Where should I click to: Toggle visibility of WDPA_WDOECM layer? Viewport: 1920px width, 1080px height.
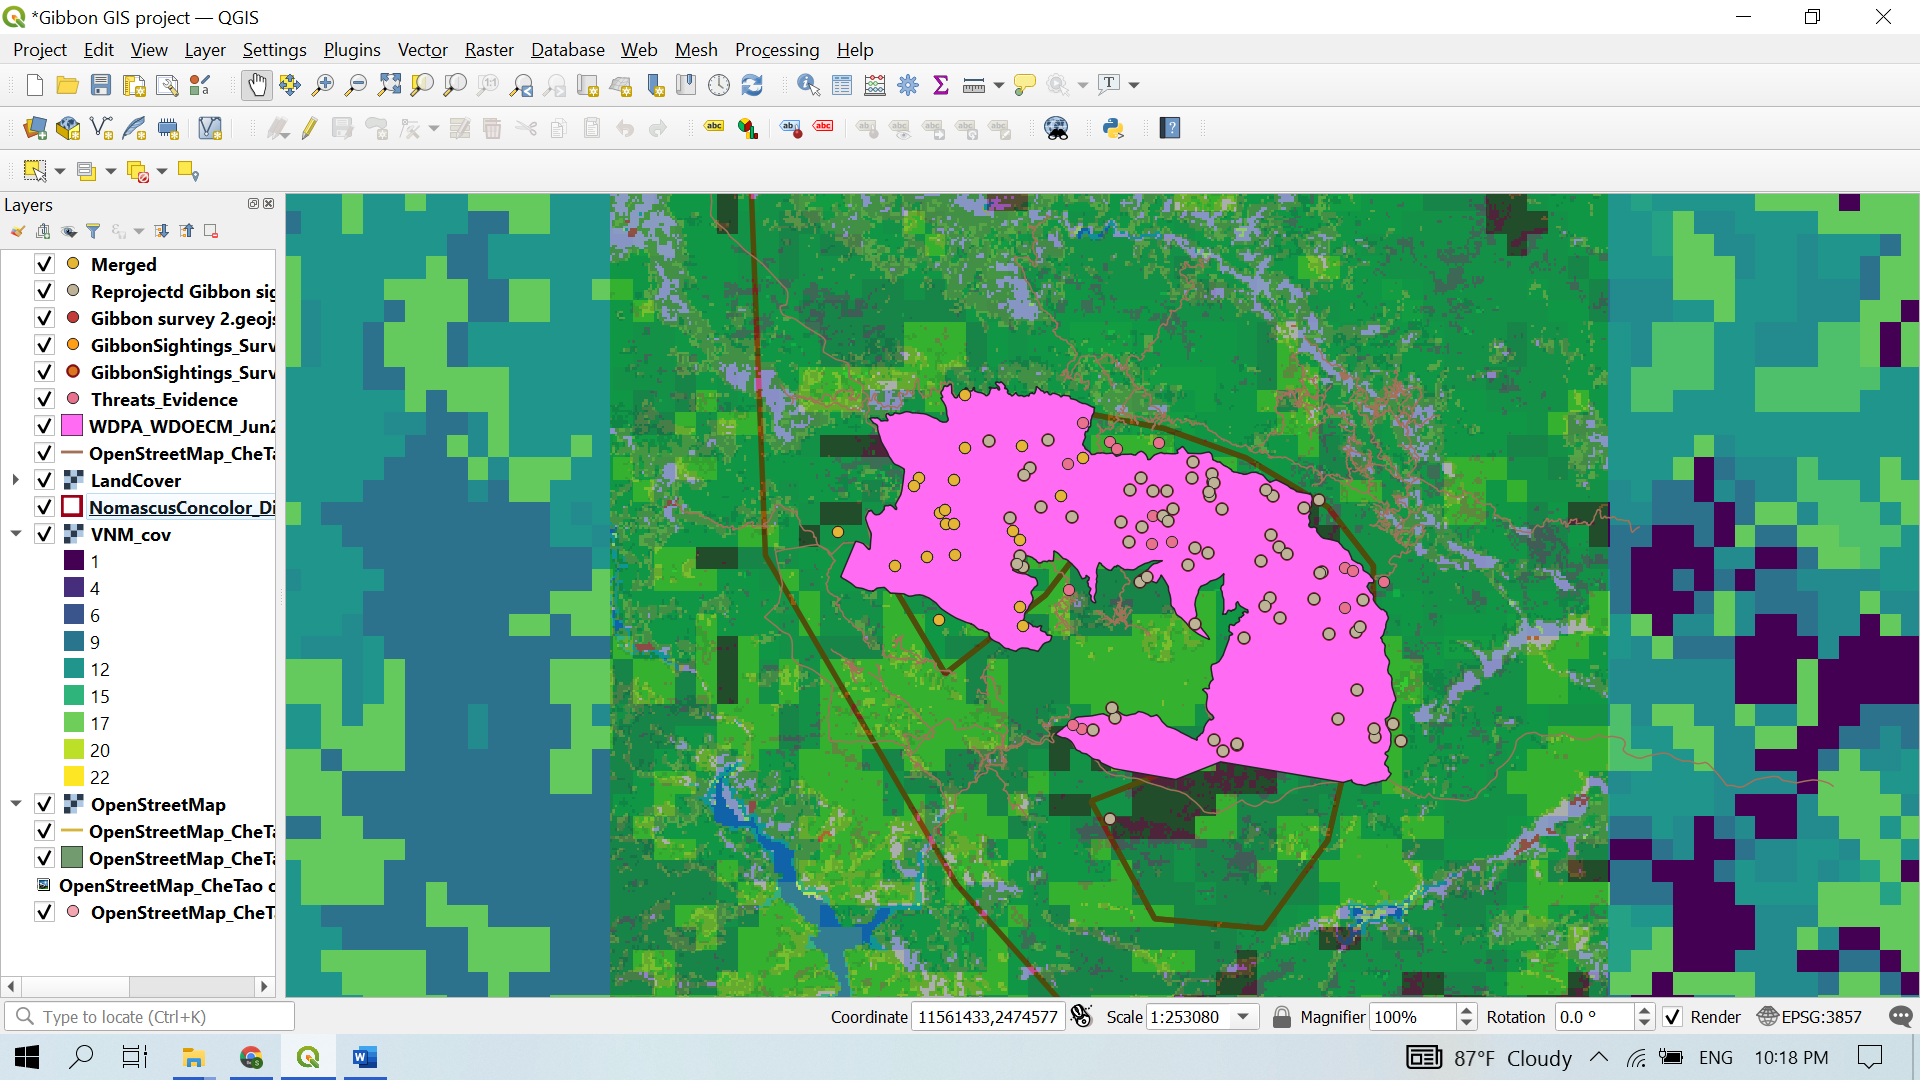pos(44,426)
